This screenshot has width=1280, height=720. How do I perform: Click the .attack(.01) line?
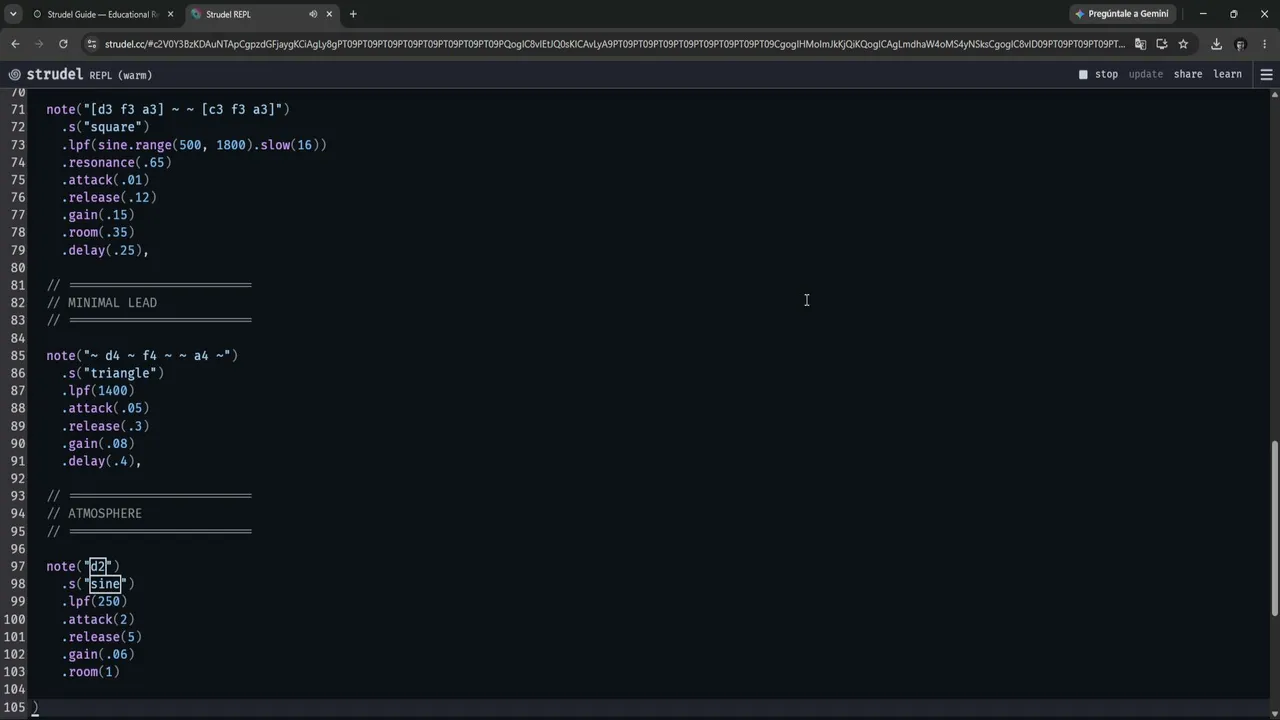(105, 180)
